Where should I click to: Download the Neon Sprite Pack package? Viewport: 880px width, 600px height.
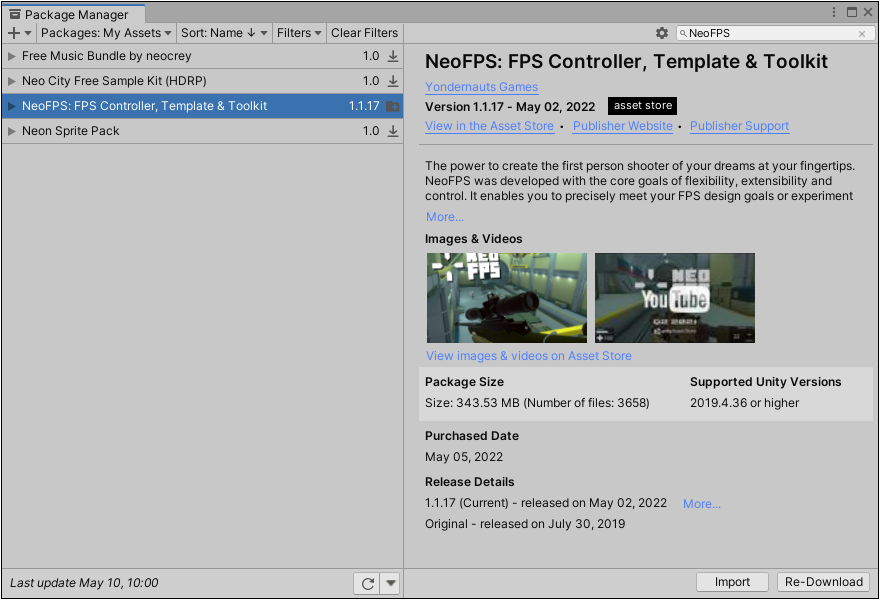coord(391,131)
